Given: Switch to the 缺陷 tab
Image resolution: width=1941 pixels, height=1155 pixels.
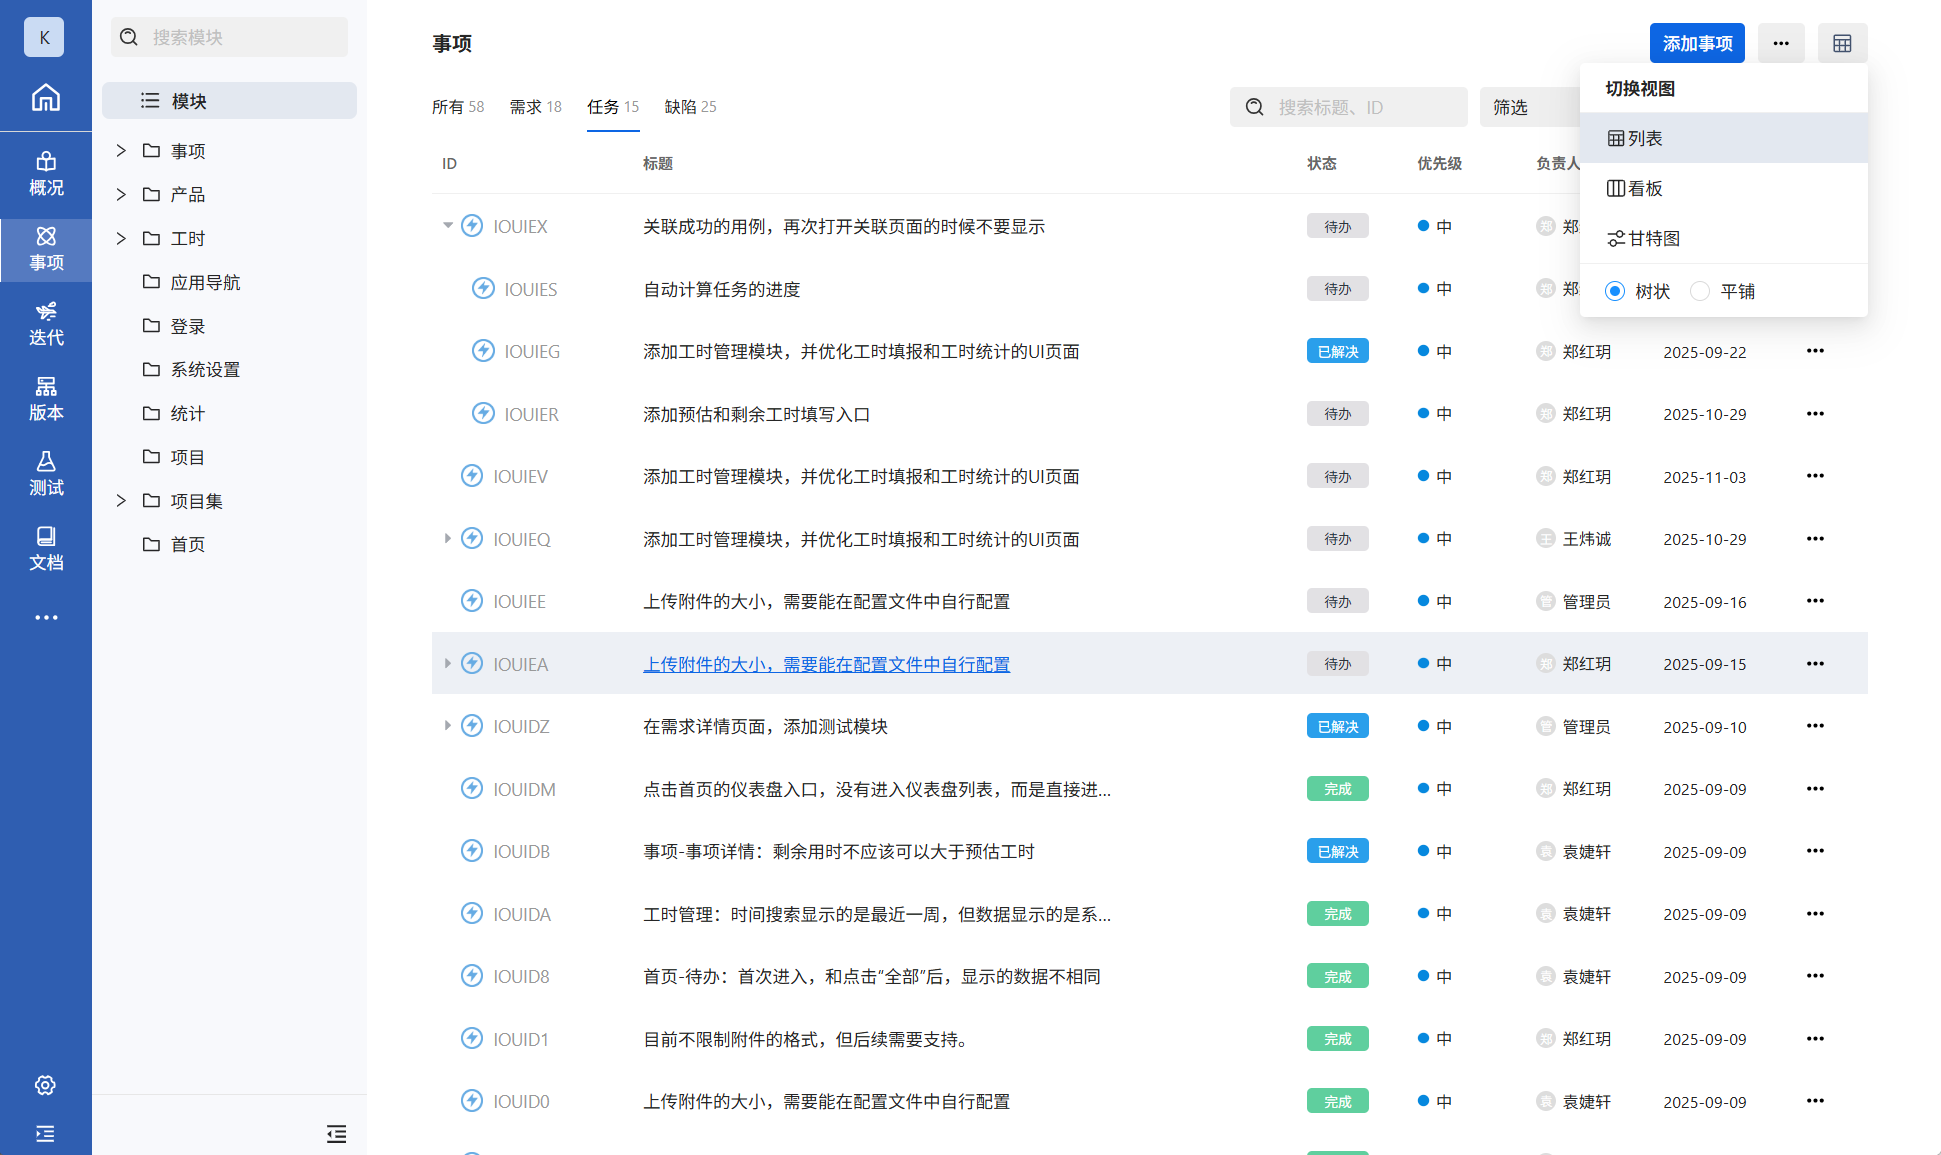Looking at the screenshot, I should coord(690,107).
